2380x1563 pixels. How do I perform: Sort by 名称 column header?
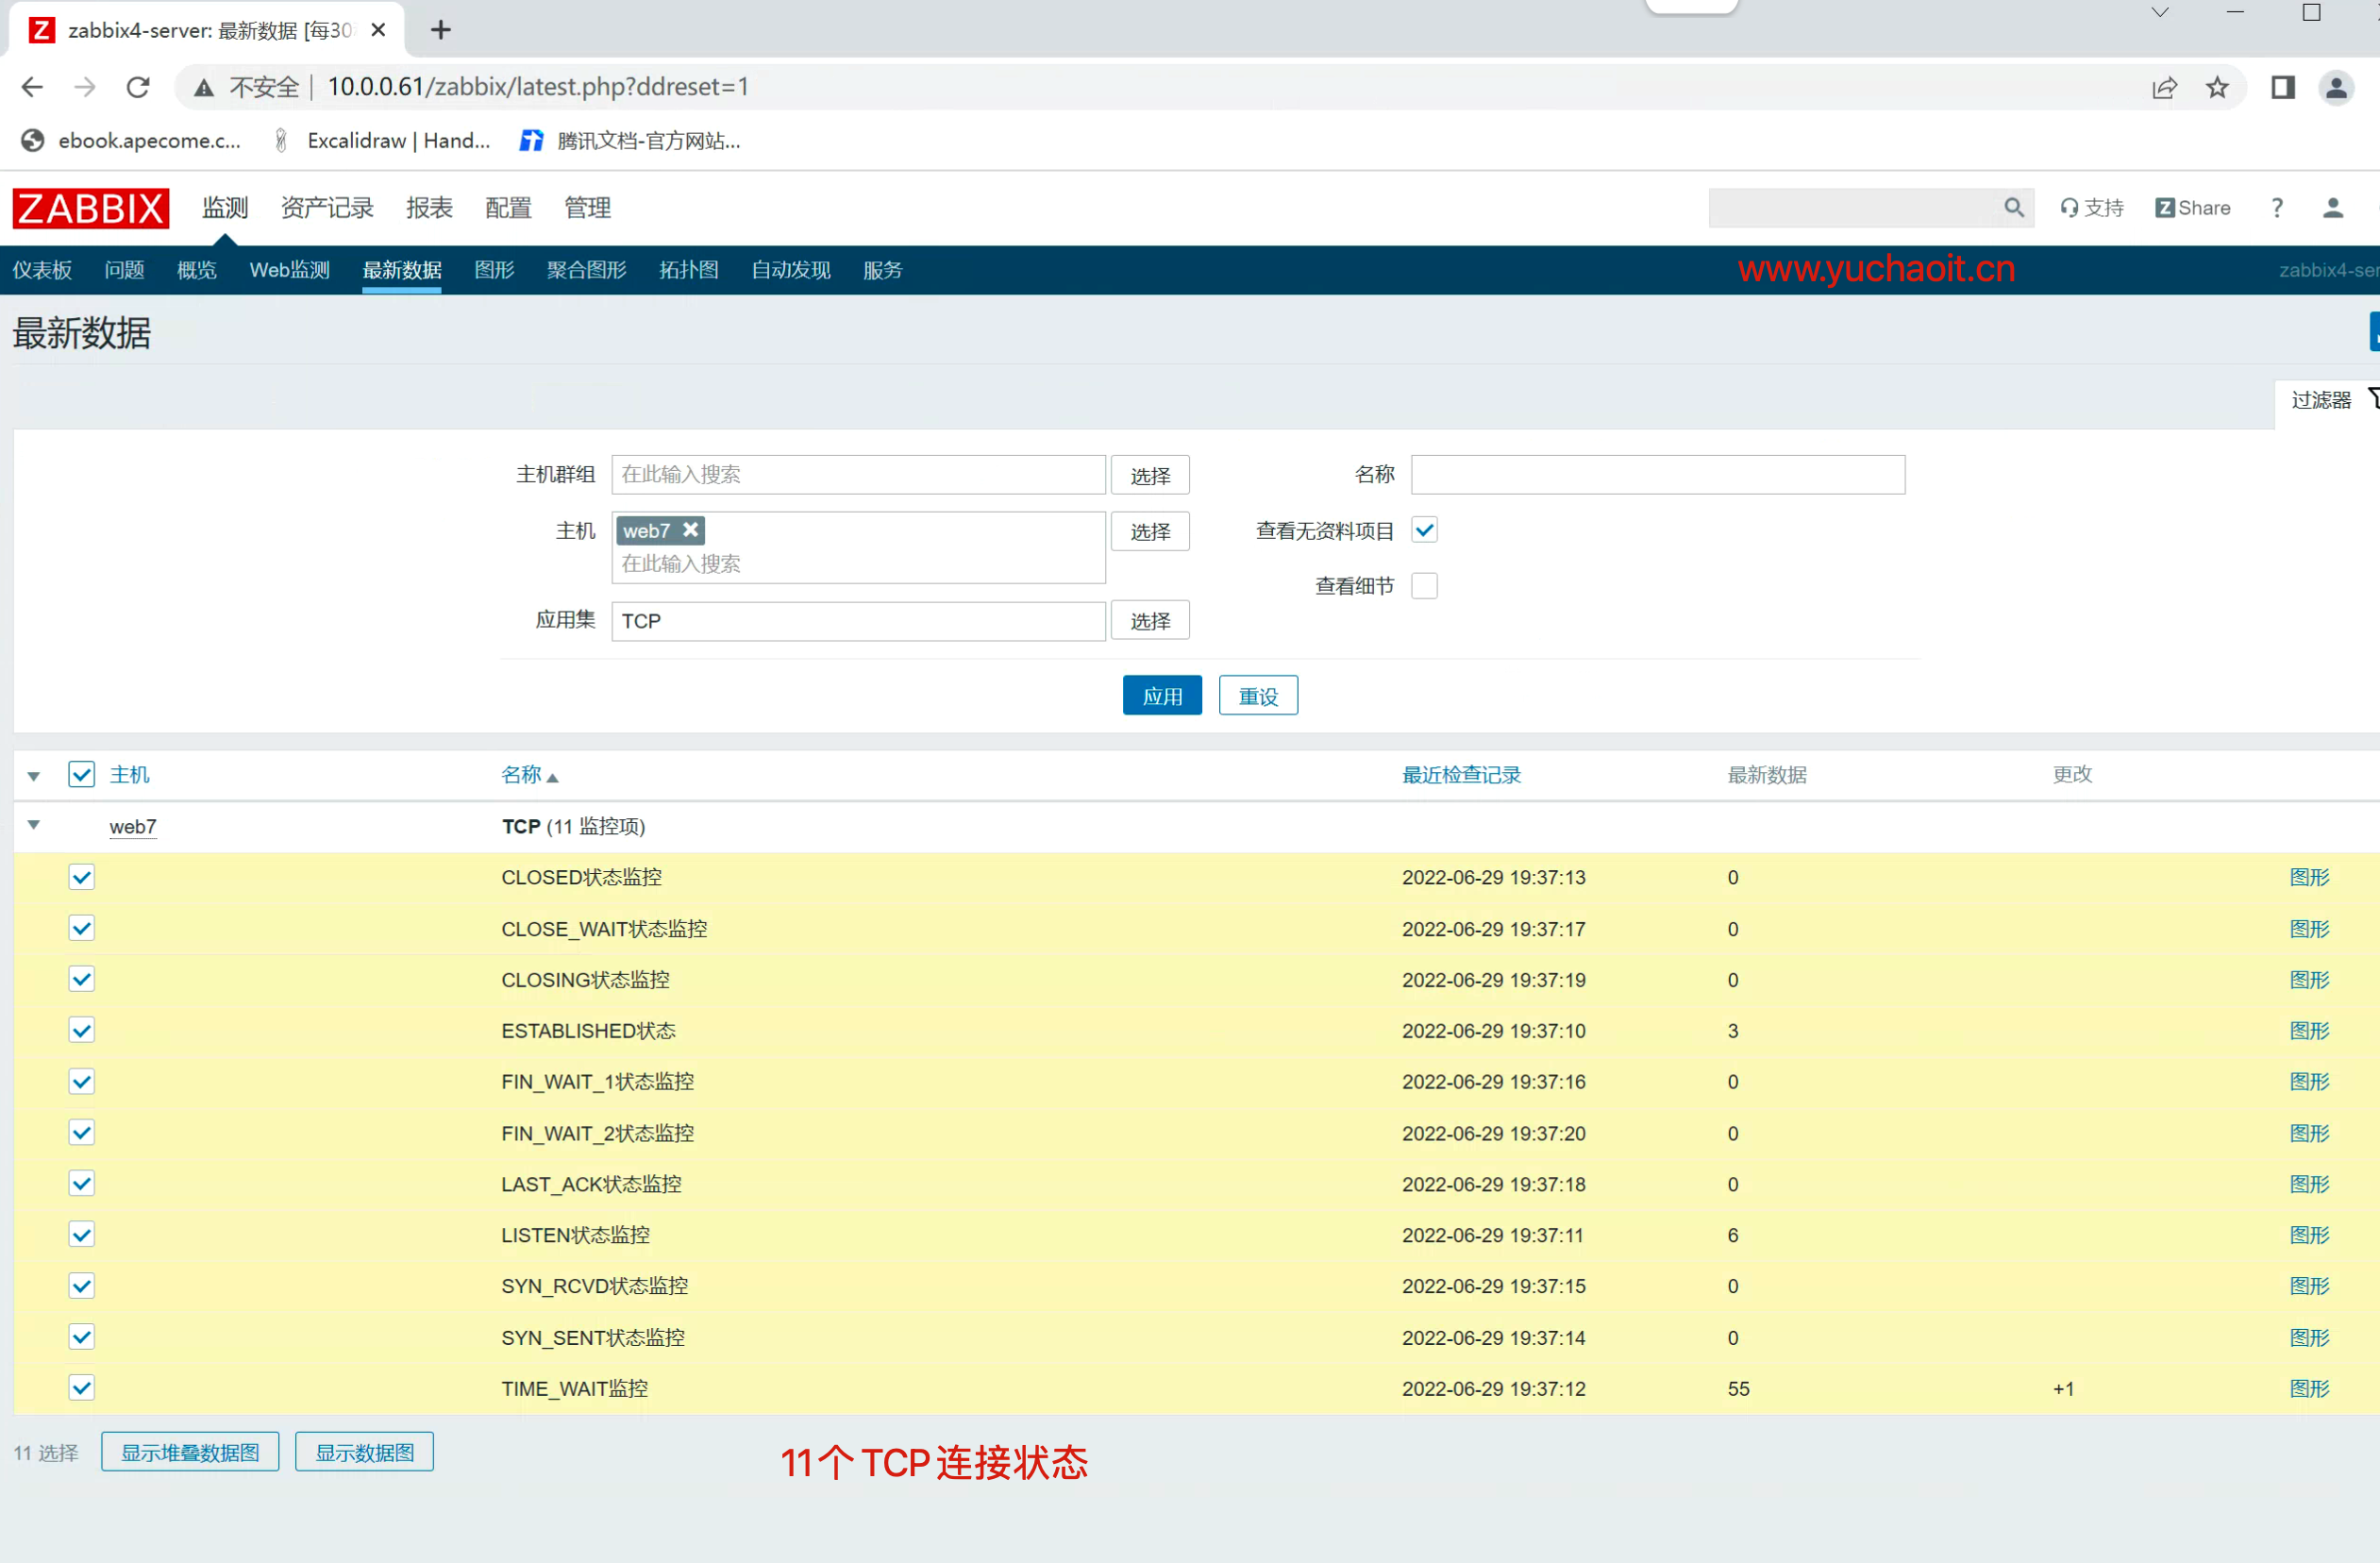click(522, 775)
